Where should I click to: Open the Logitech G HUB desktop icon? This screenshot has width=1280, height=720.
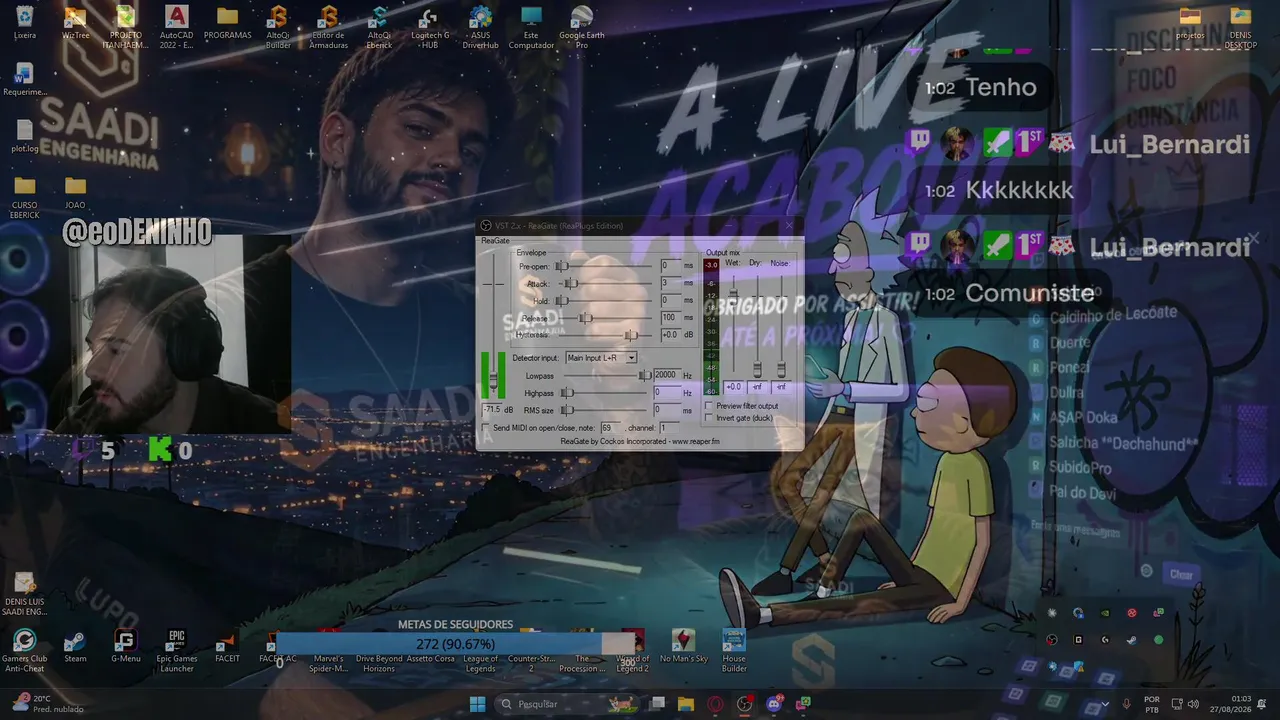[x=430, y=26]
